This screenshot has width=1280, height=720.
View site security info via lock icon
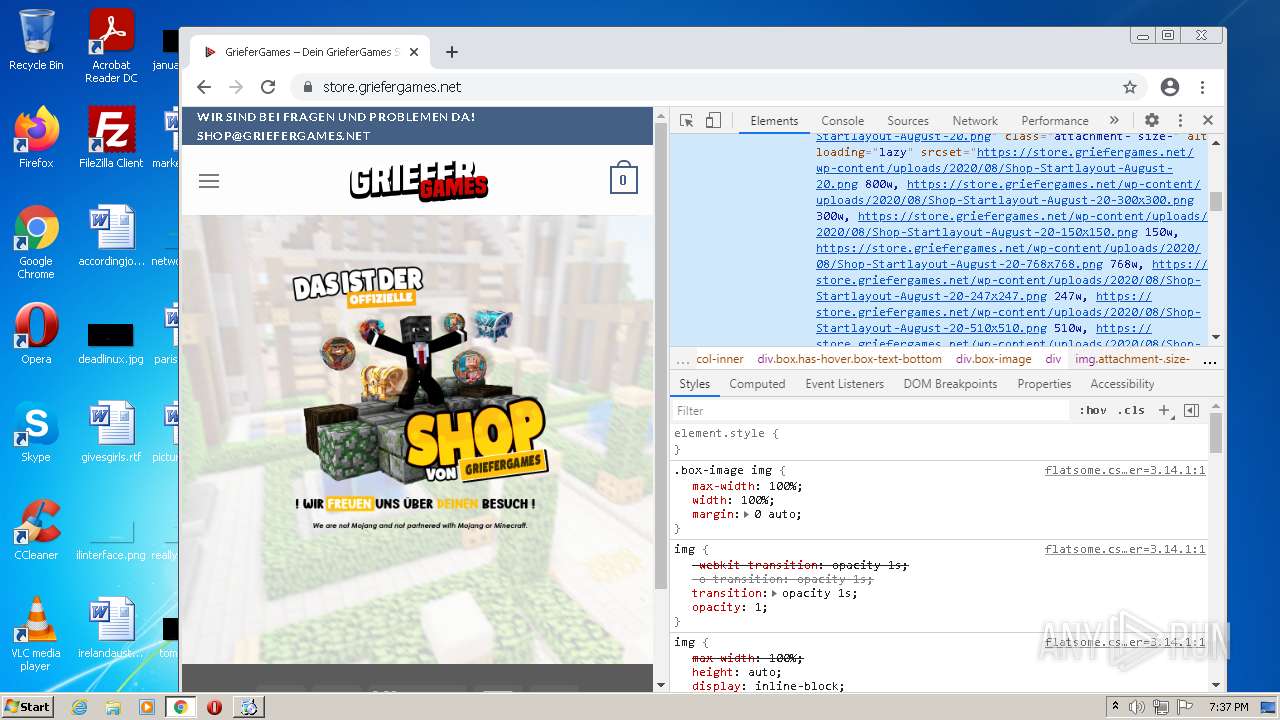pos(308,87)
